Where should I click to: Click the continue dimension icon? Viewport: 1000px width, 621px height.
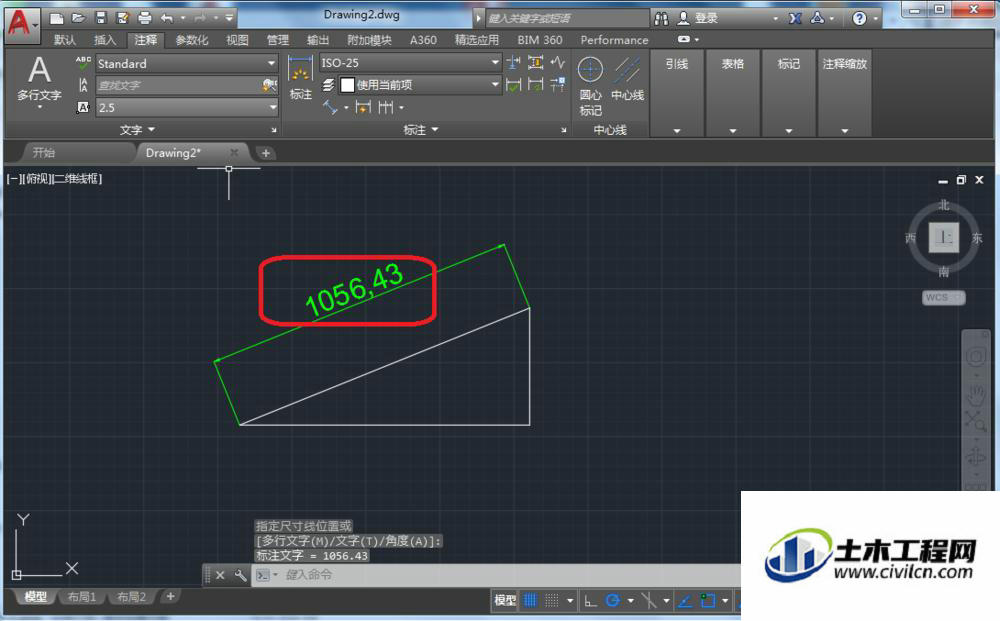[x=386, y=107]
